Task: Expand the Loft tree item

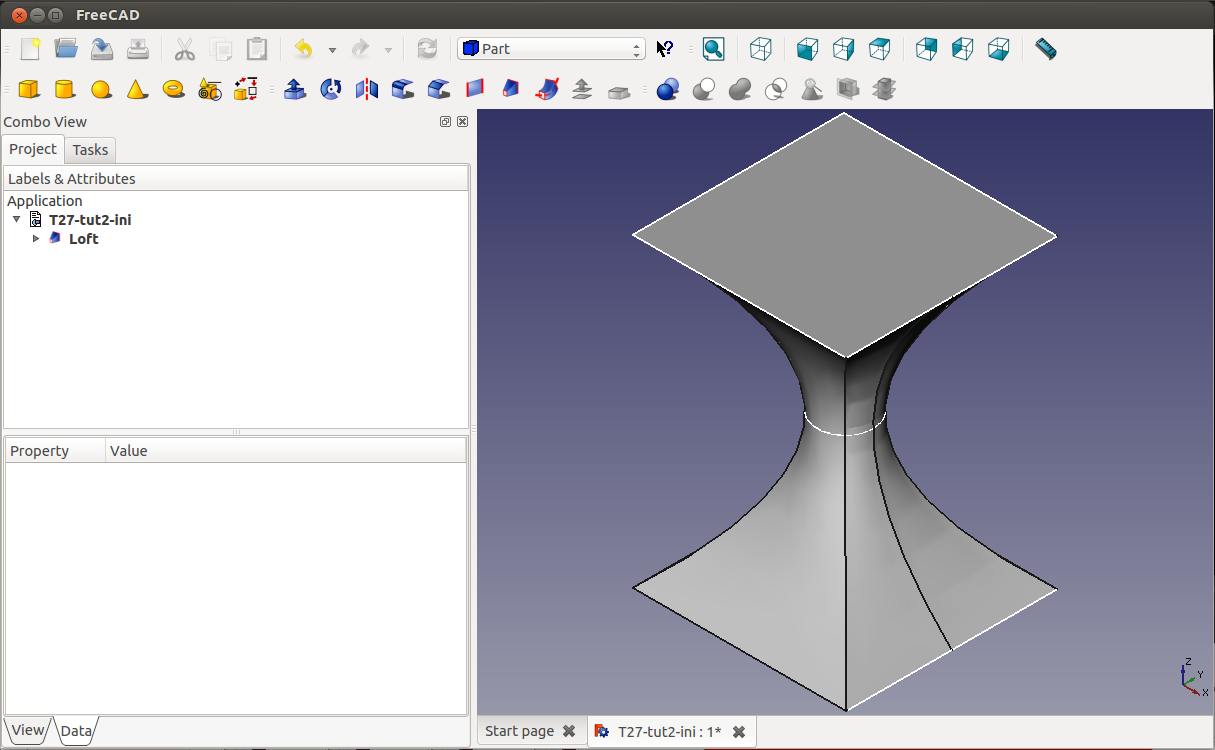Action: click(x=36, y=239)
